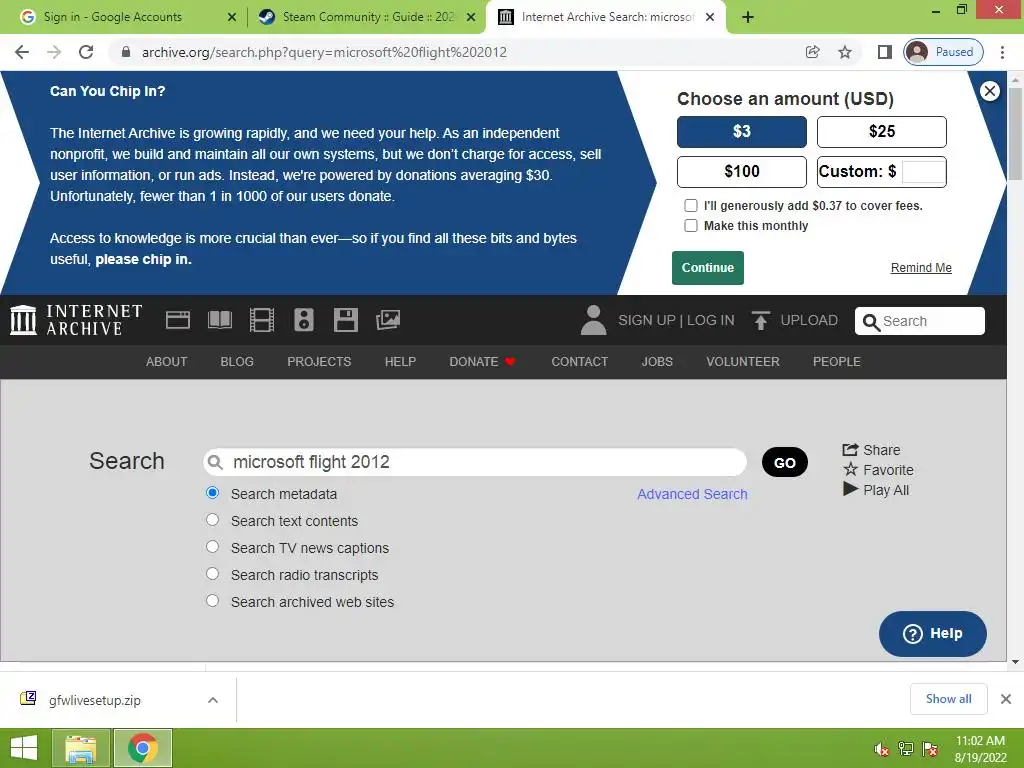The height and width of the screenshot is (768, 1024).
Task: Click the Upload arrow icon
Action: (x=760, y=320)
